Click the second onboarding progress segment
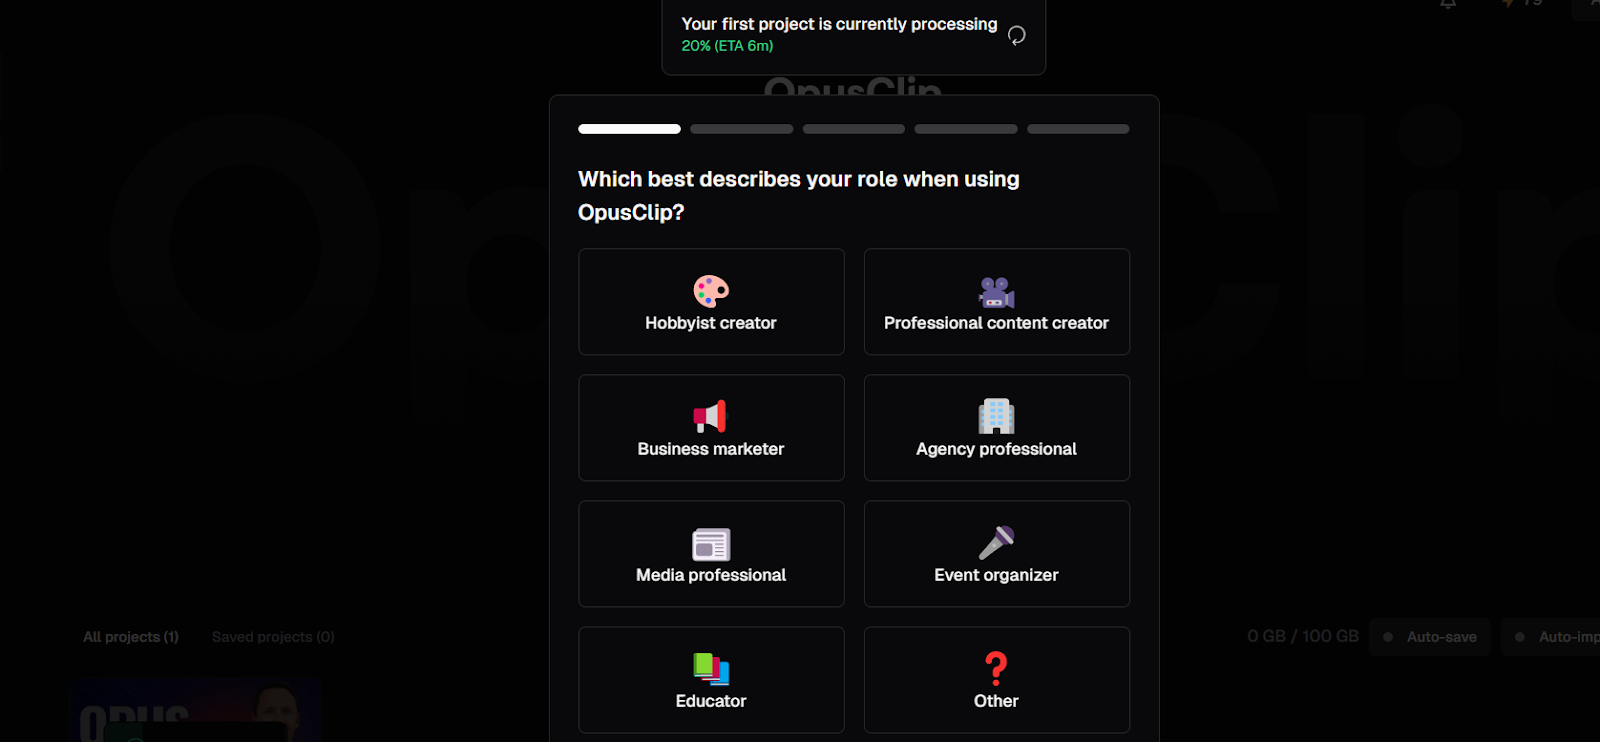Image resolution: width=1600 pixels, height=742 pixels. pyautogui.click(x=741, y=129)
